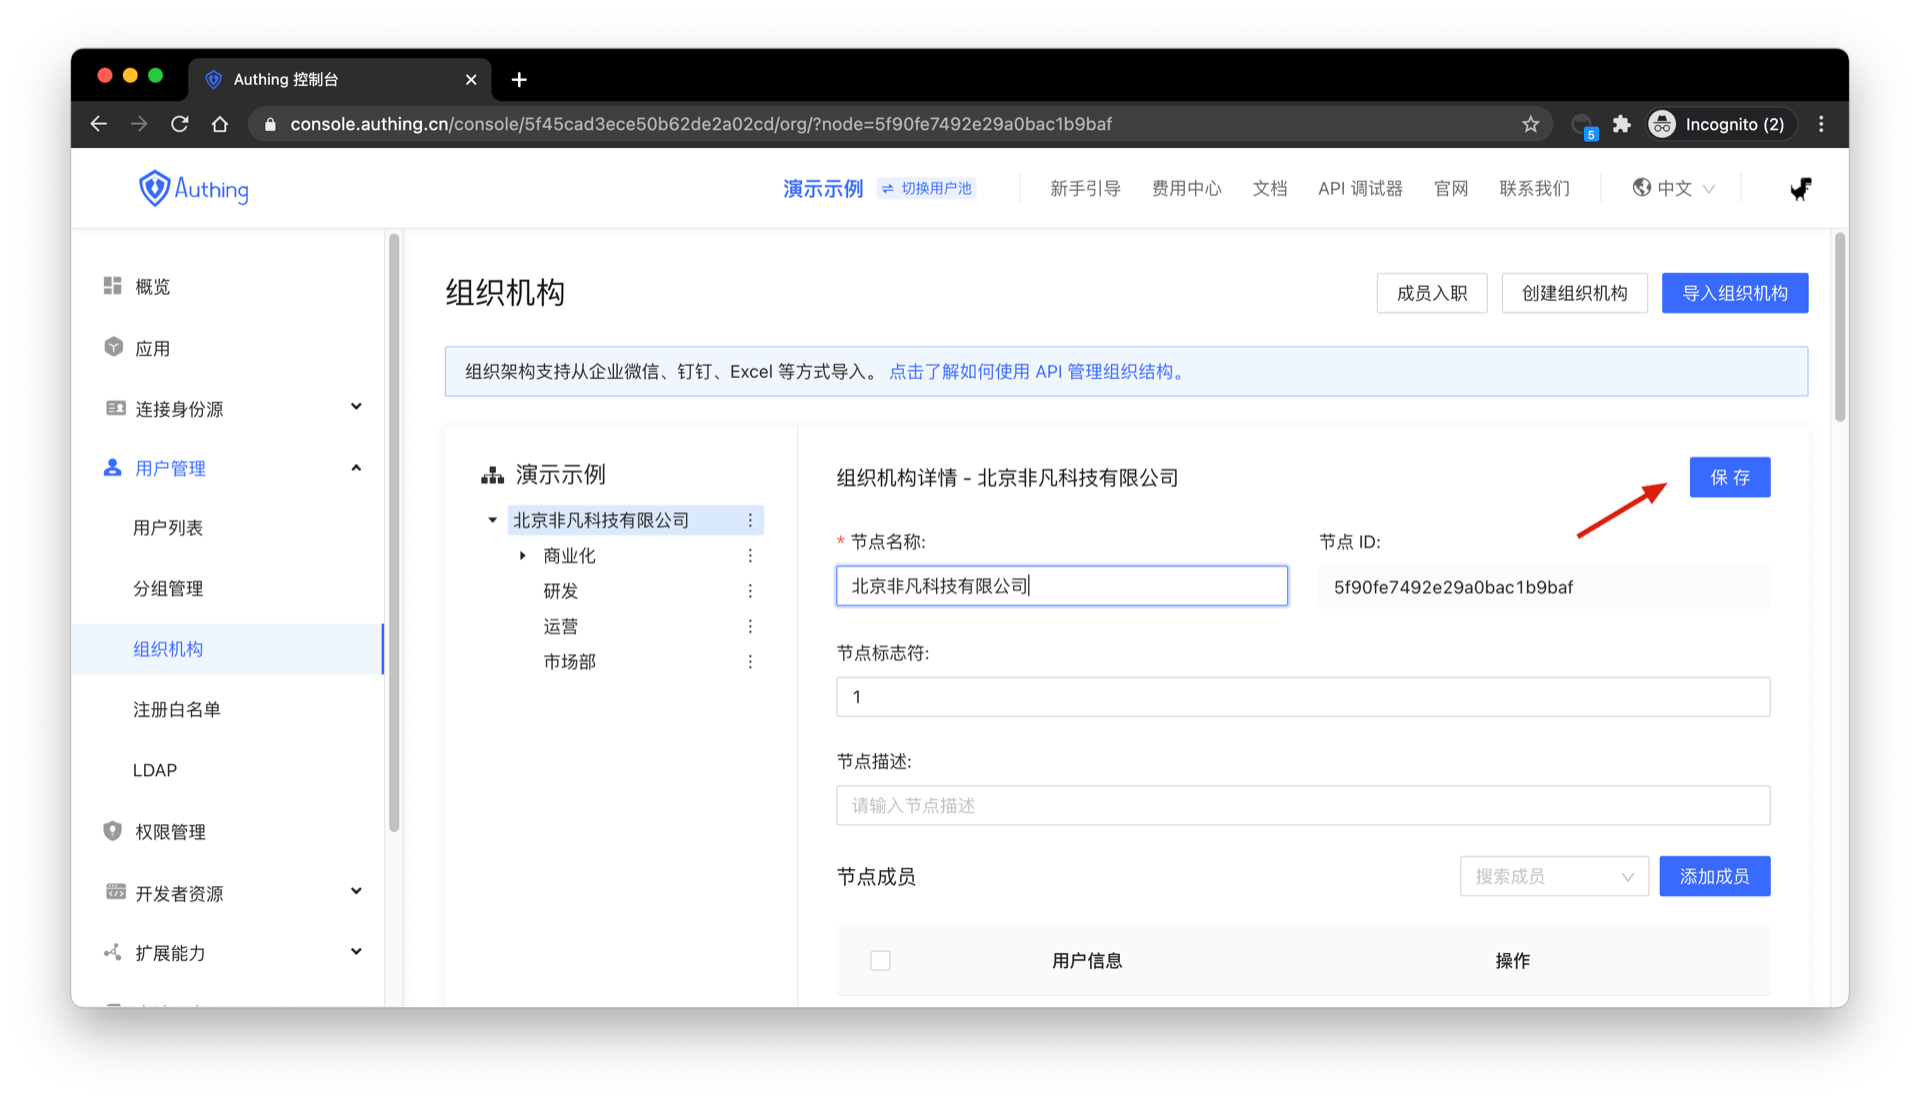Open the 搜索成员 dropdown
1920x1101 pixels.
pos(1553,876)
